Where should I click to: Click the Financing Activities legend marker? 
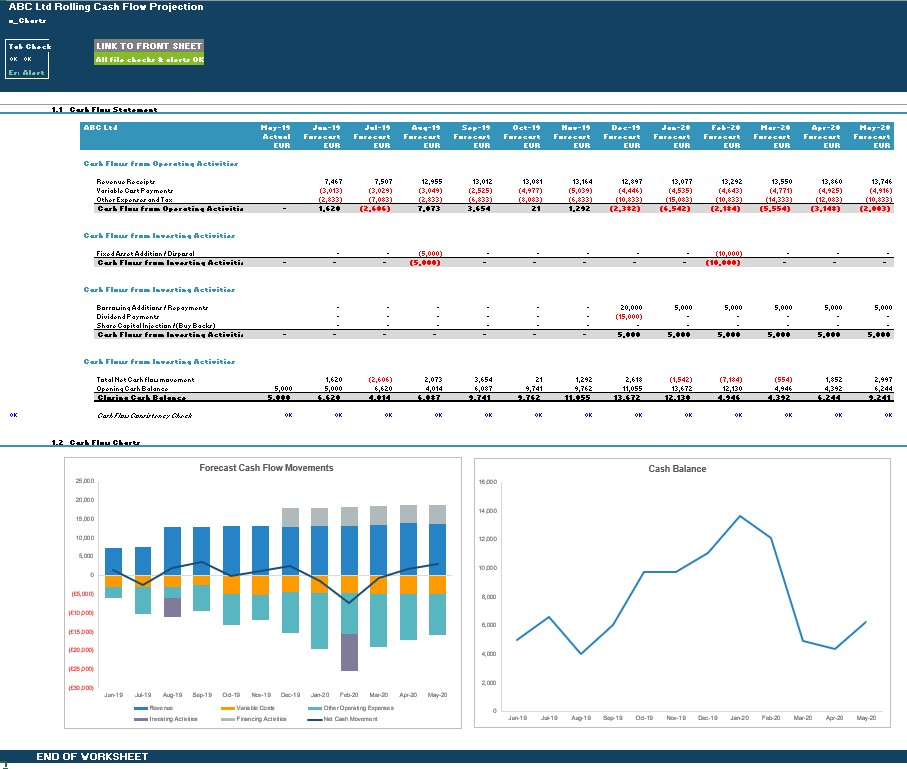click(228, 719)
